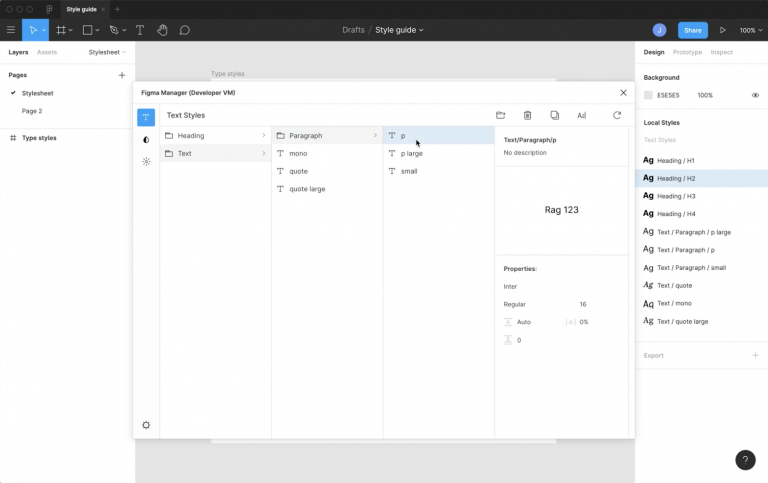Select the Move tool
768x483 pixels.
33,30
